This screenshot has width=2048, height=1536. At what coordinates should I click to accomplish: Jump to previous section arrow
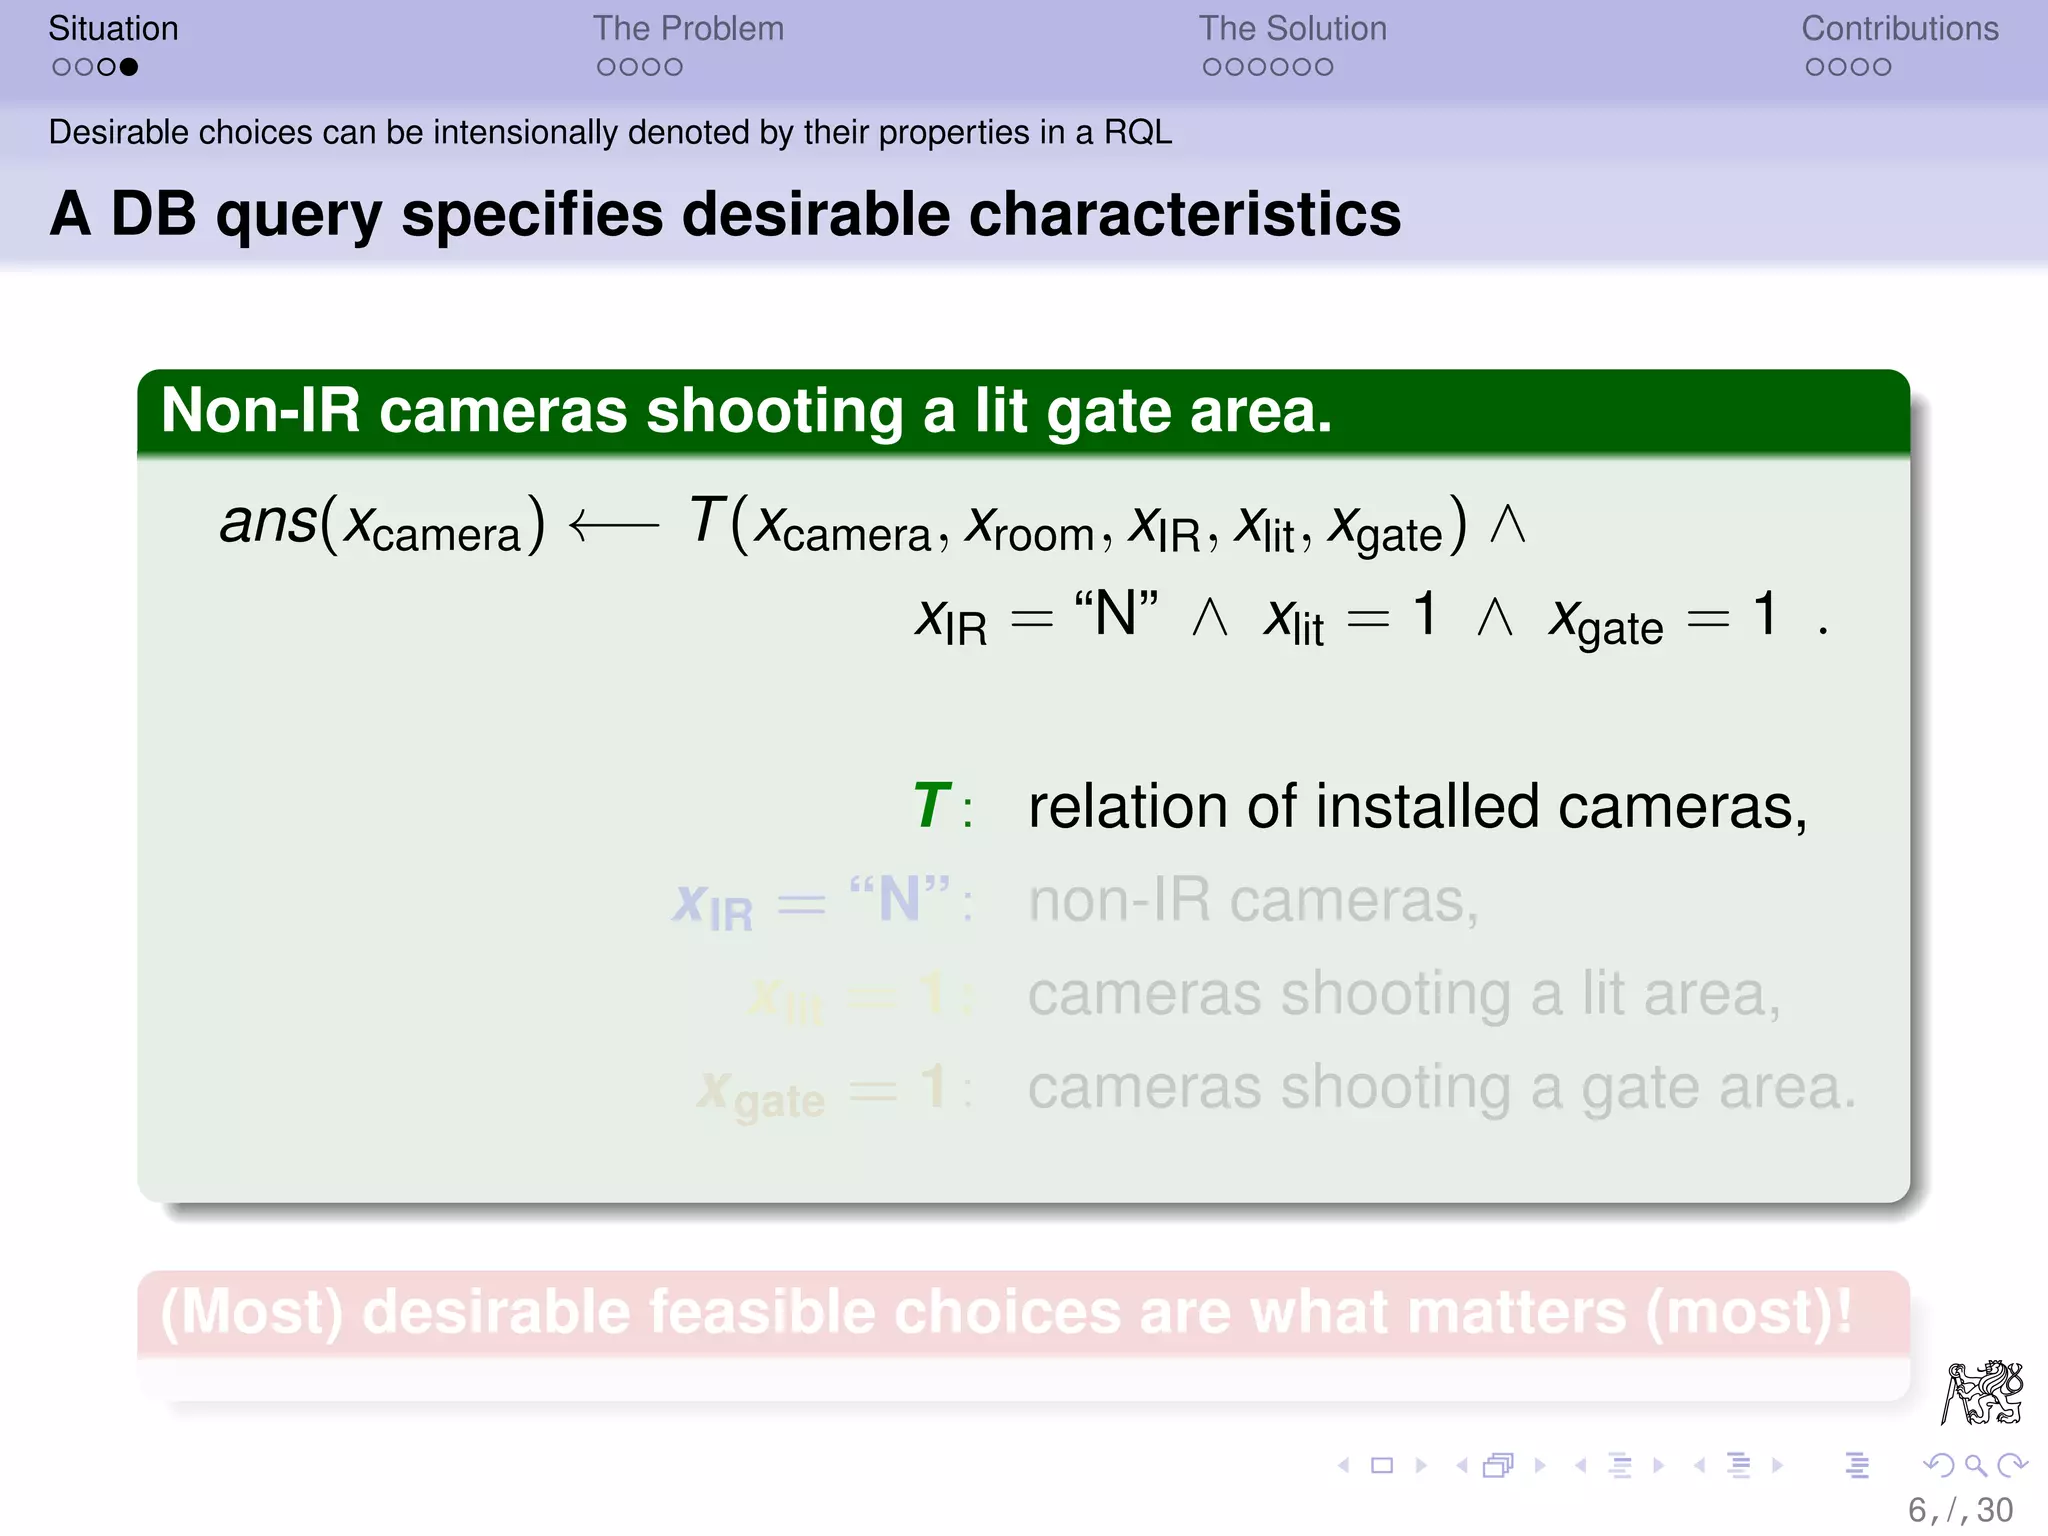[1699, 1465]
